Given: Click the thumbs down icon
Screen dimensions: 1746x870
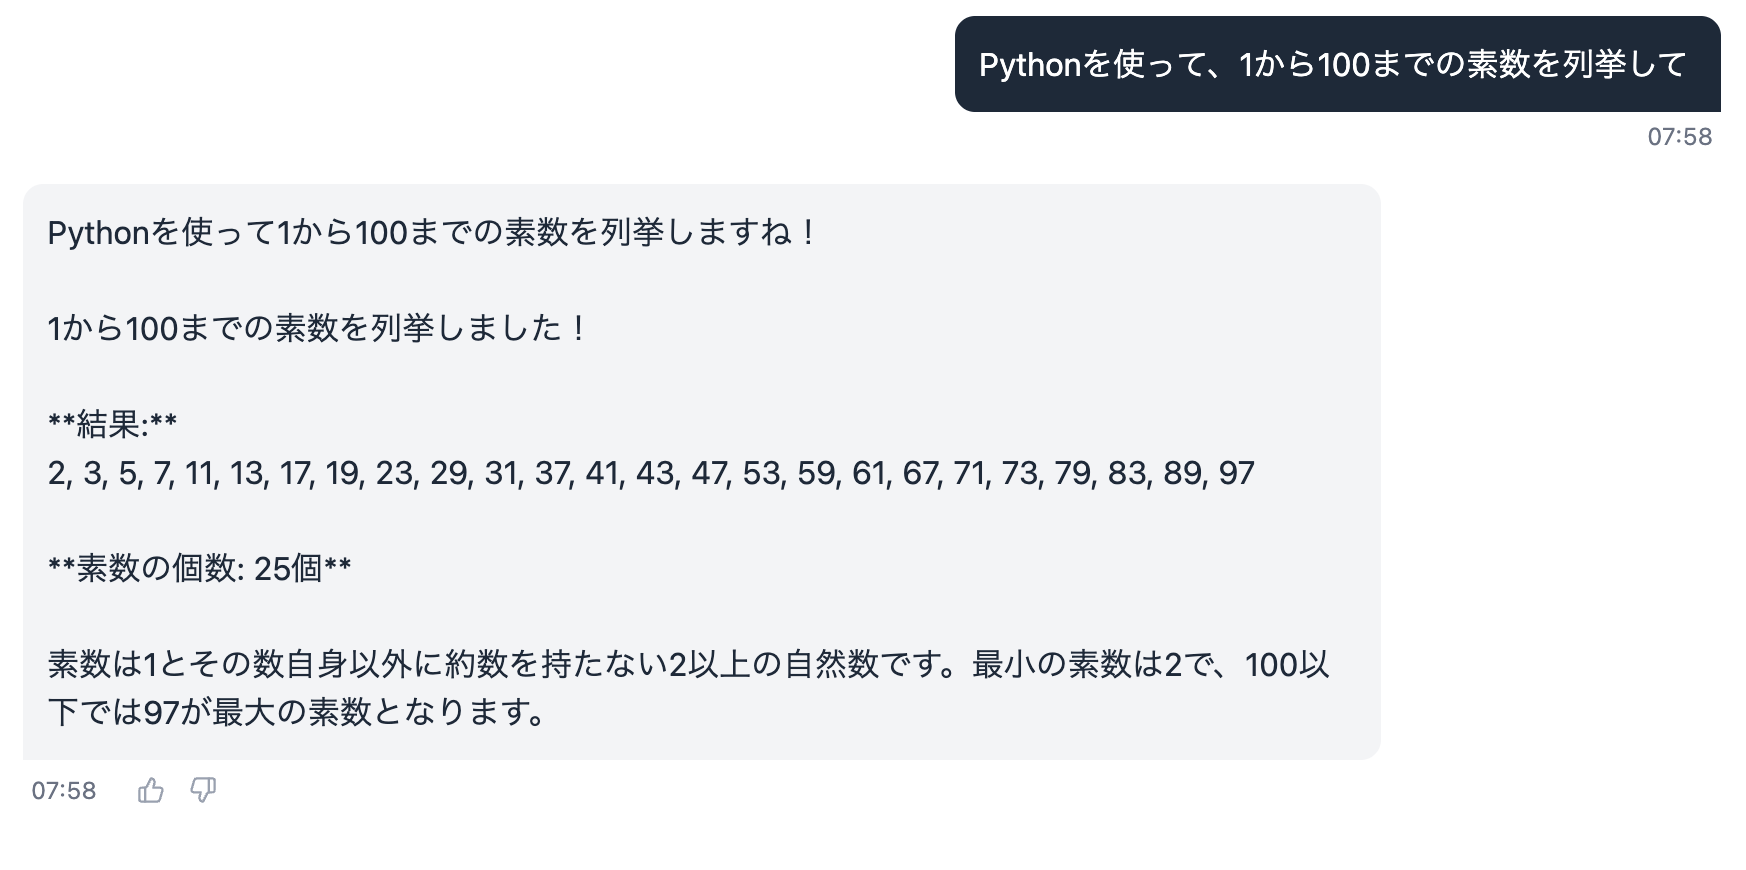Looking at the screenshot, I should pos(203,791).
